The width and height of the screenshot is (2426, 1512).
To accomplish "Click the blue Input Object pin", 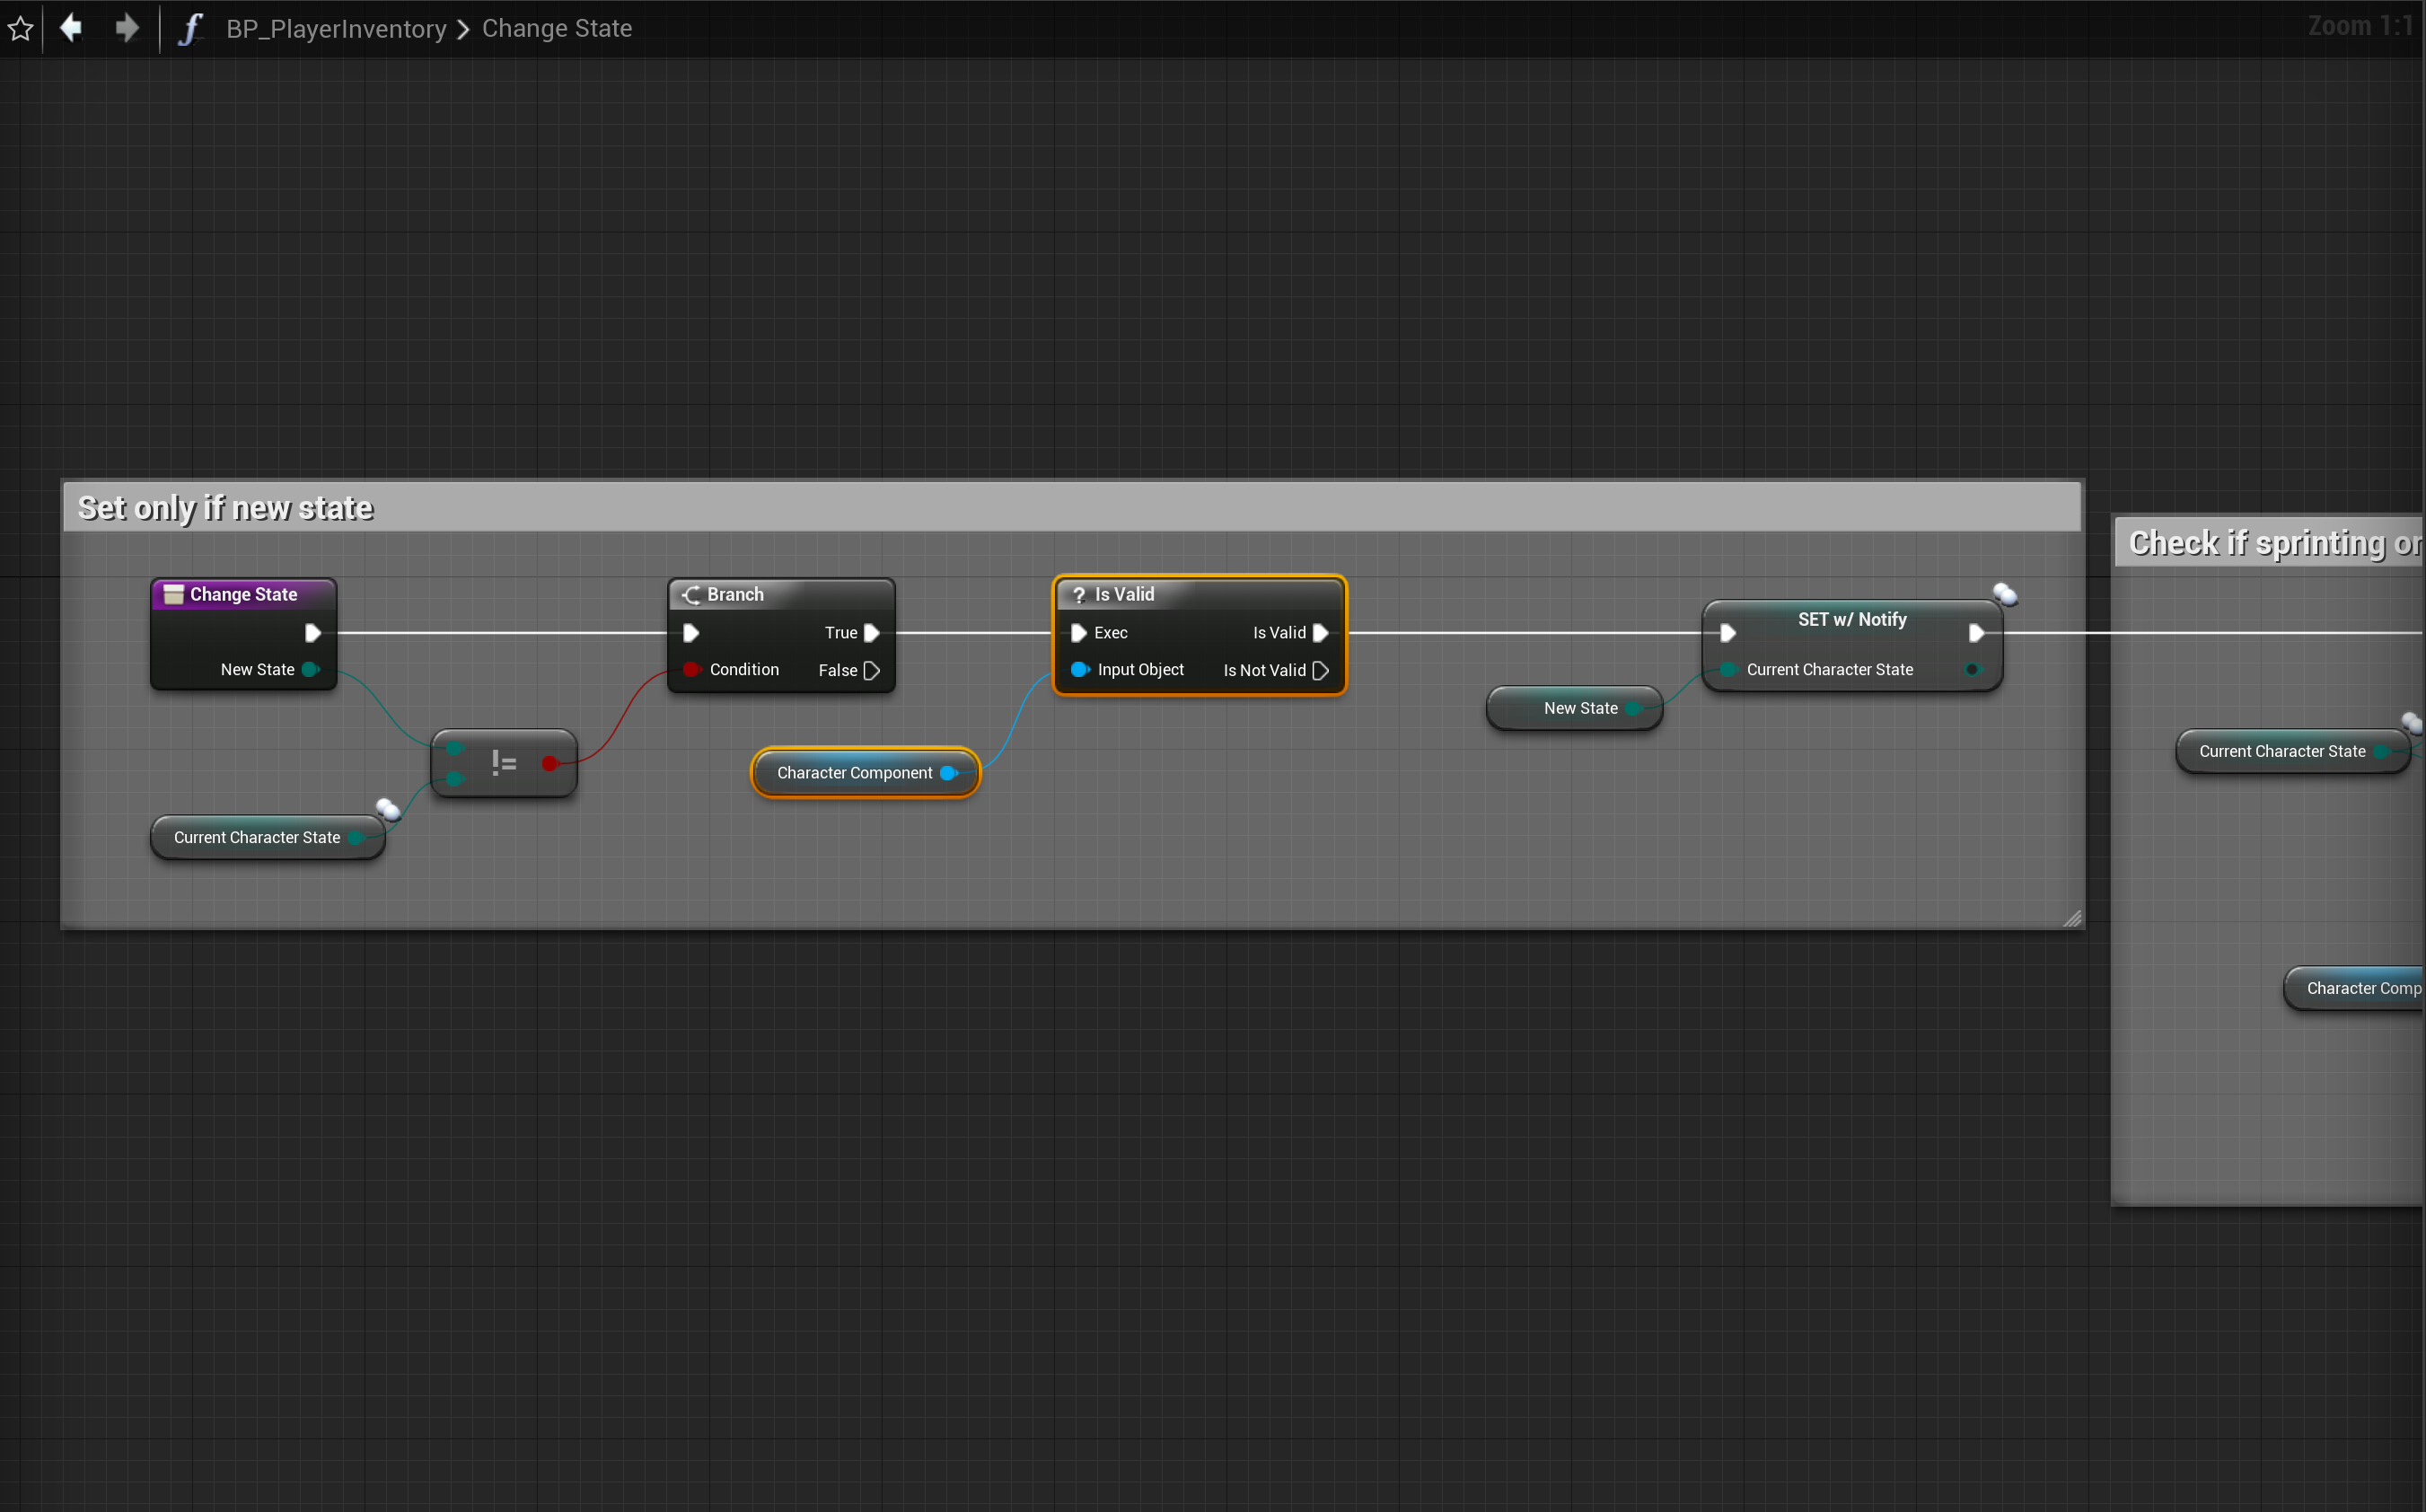I will click(x=1079, y=670).
